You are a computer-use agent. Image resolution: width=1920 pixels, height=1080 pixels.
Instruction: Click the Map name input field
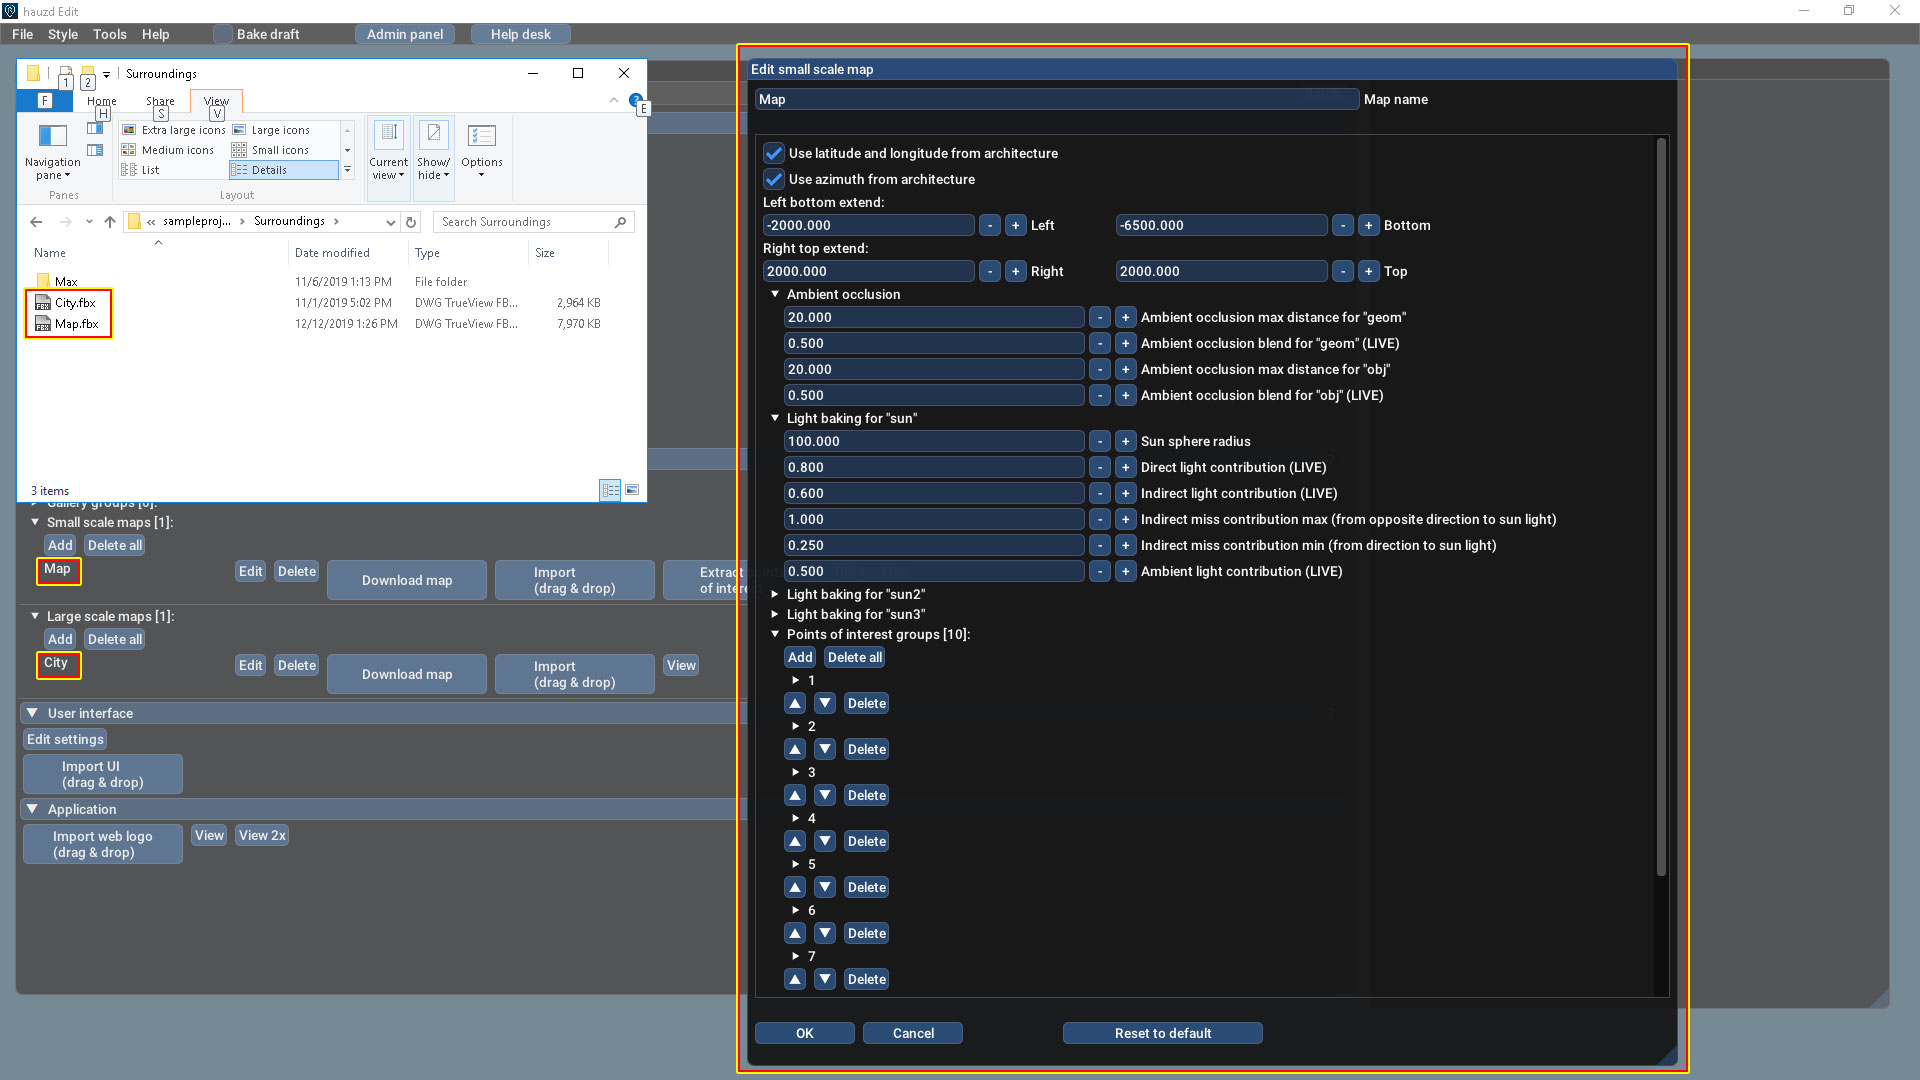click(1056, 99)
